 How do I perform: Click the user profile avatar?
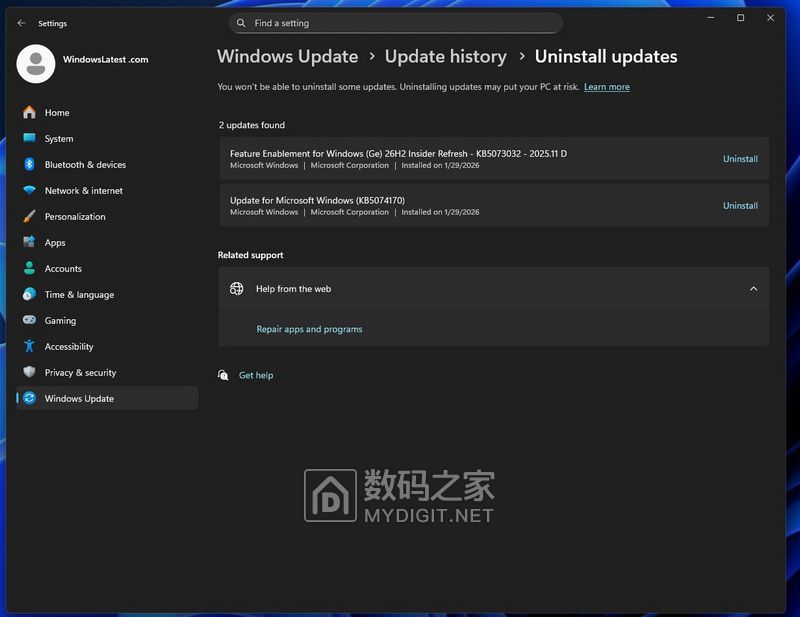pyautogui.click(x=36, y=64)
